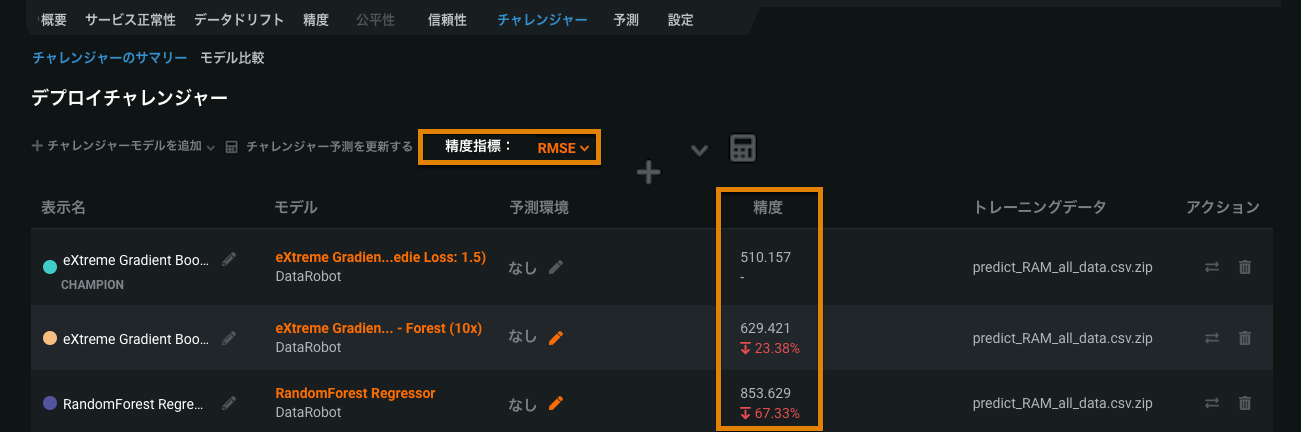
Task: Click the chevron next to calculator icon
Action: click(x=699, y=150)
